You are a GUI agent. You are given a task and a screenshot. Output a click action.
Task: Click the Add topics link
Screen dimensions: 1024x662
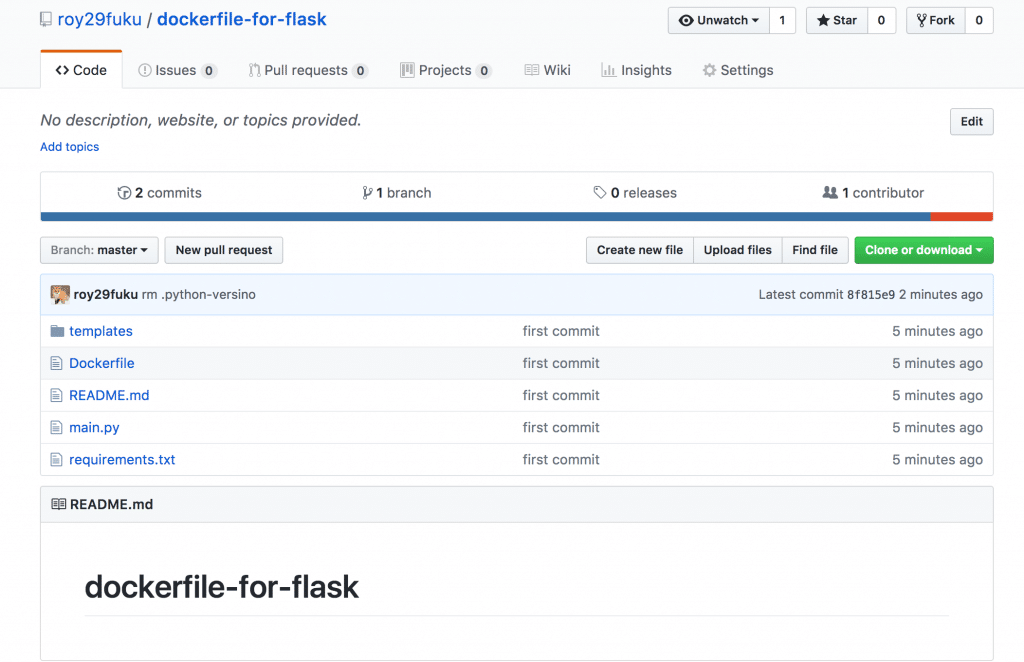click(x=69, y=147)
